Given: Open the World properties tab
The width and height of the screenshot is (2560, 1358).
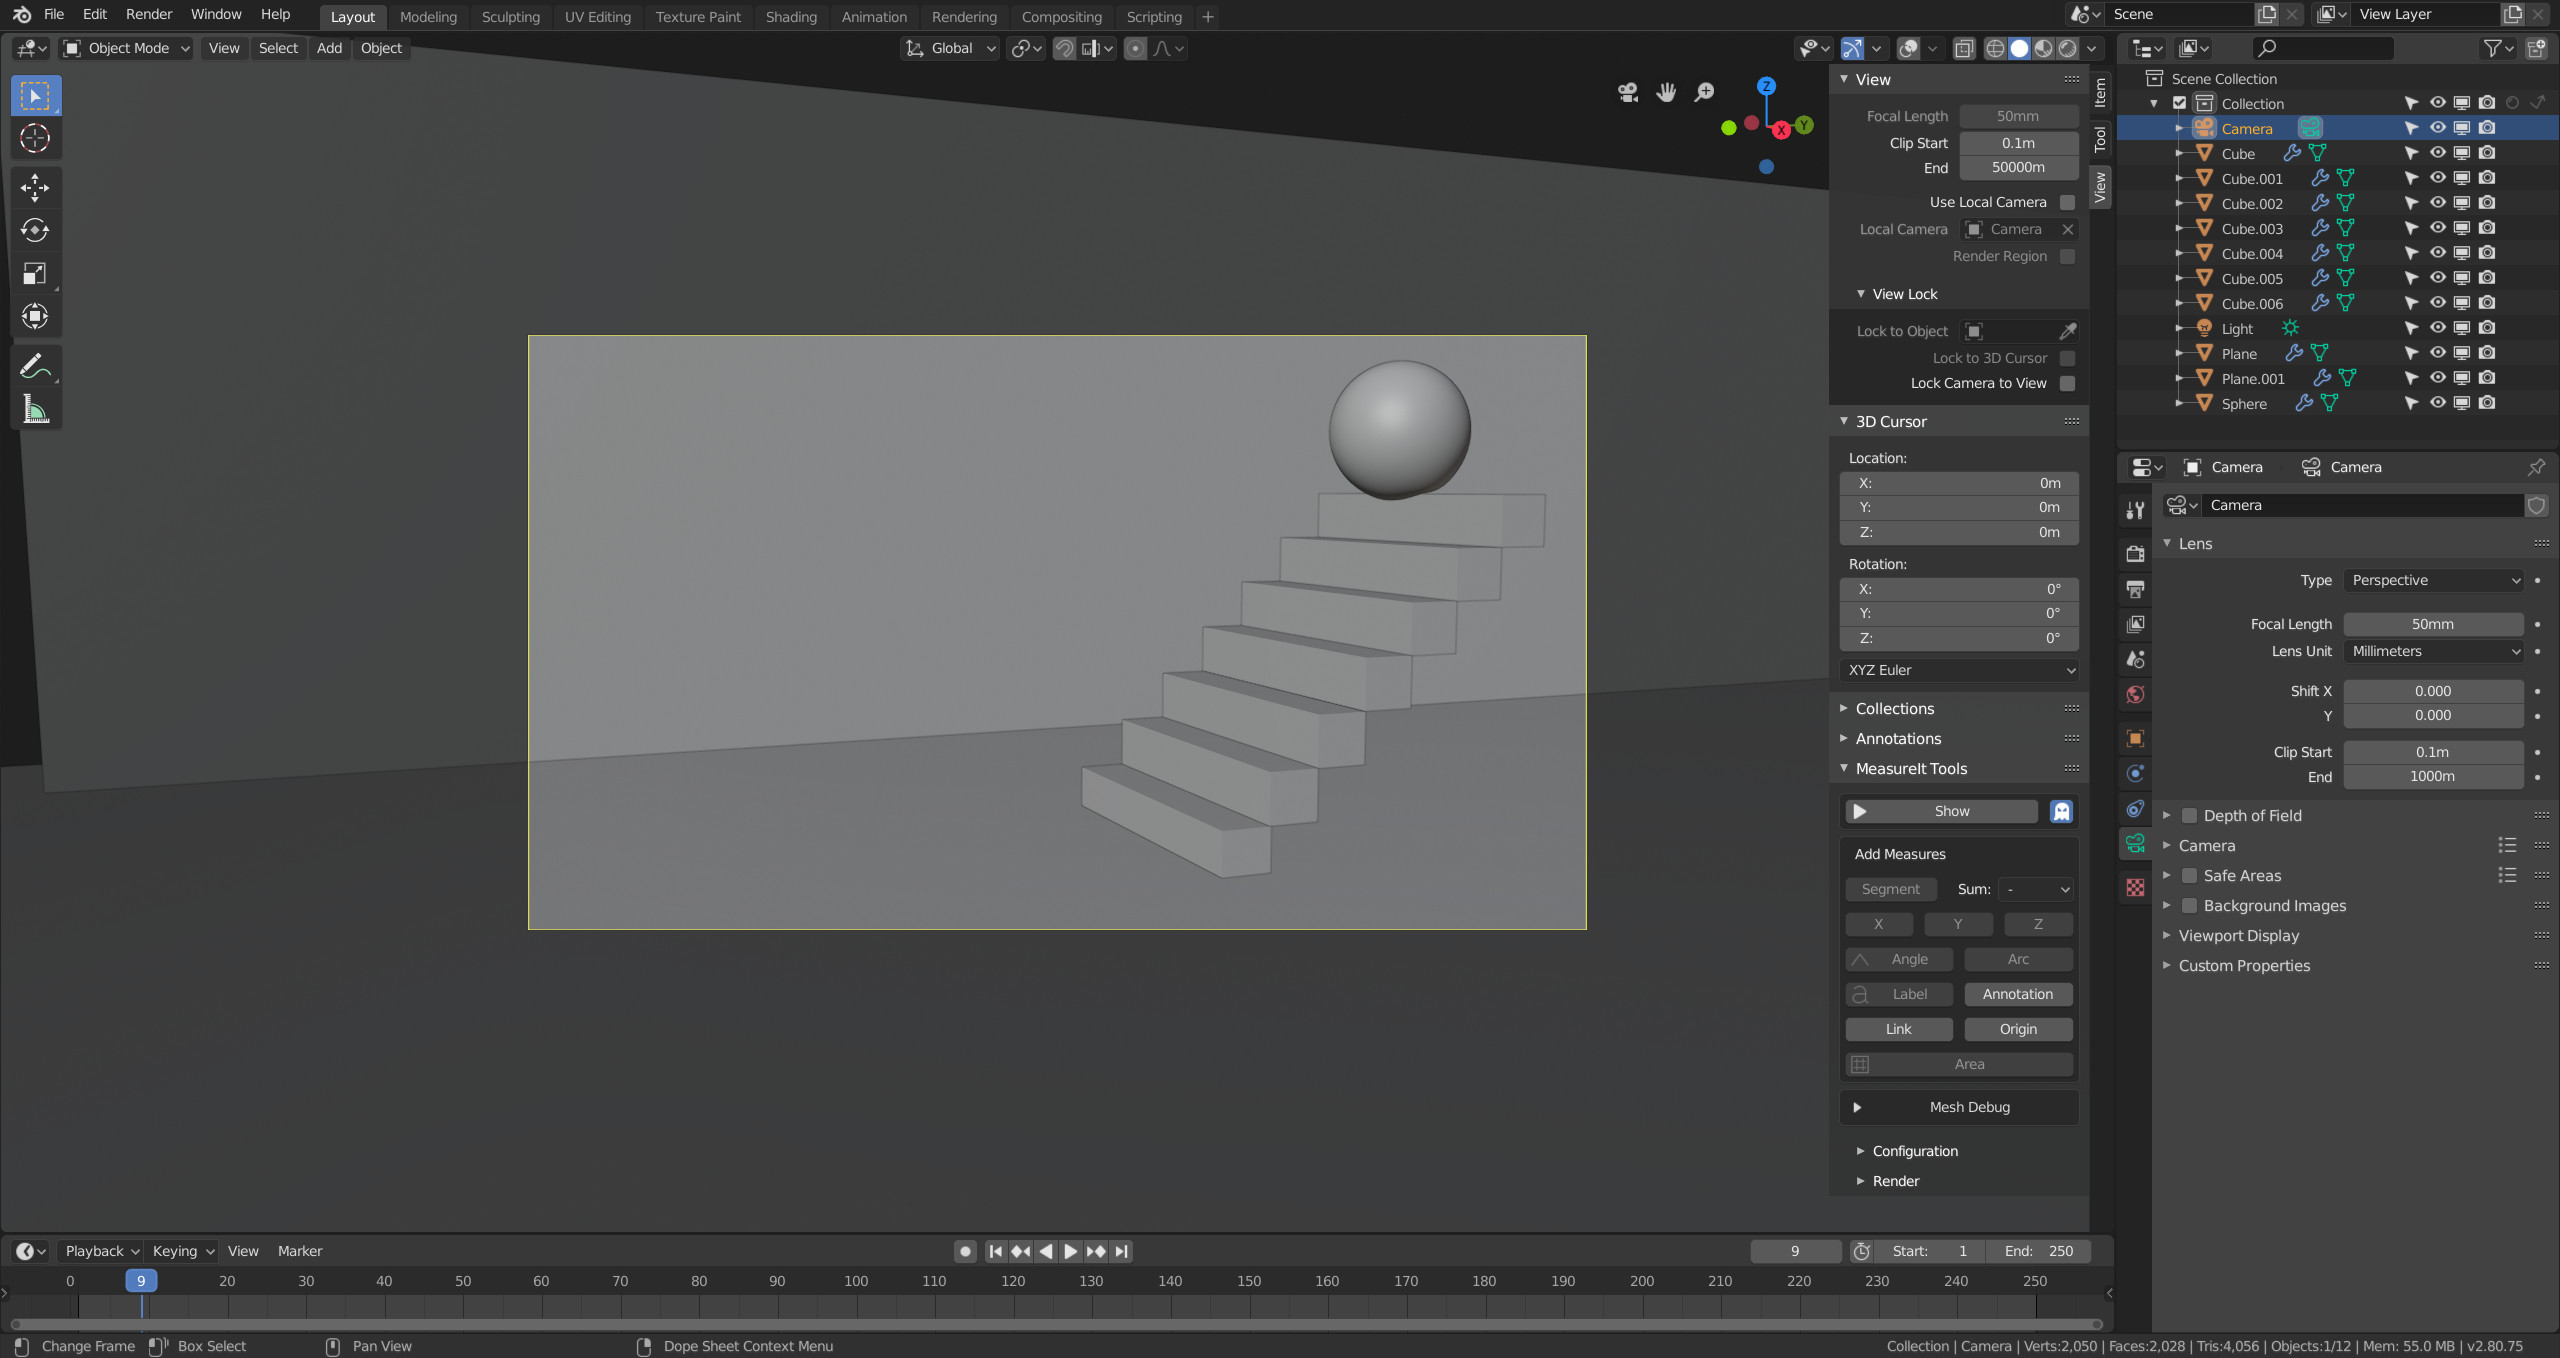Looking at the screenshot, I should click(2135, 694).
